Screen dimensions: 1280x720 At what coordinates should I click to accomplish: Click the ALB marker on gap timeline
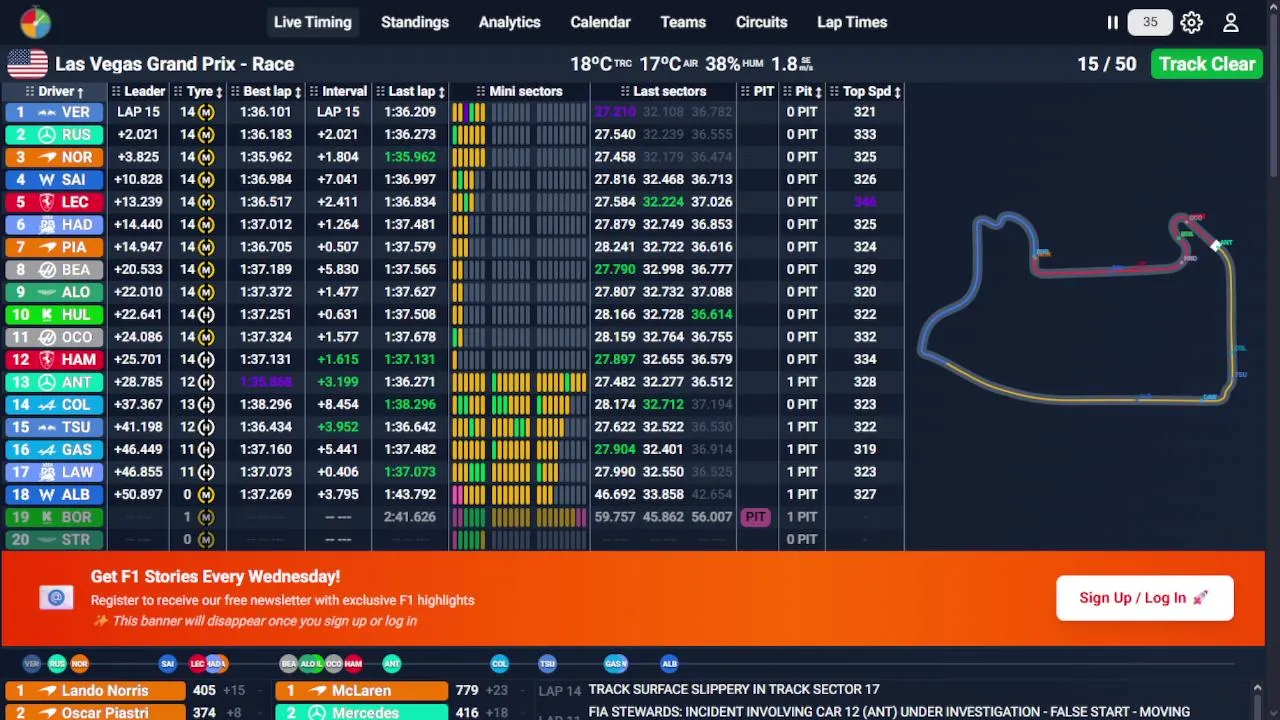pyautogui.click(x=669, y=663)
